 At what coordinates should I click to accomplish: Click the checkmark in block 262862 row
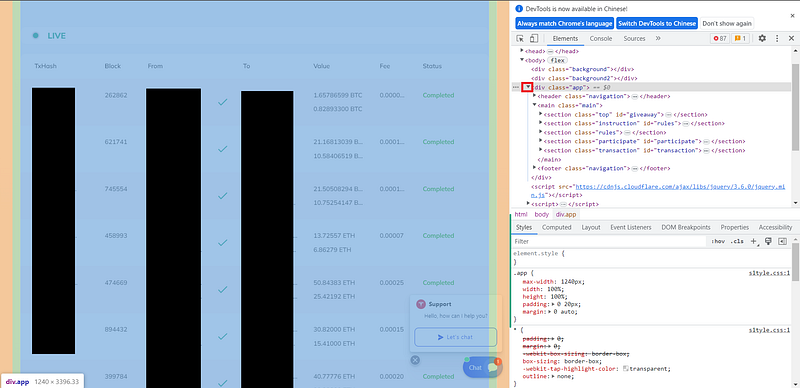click(222, 102)
